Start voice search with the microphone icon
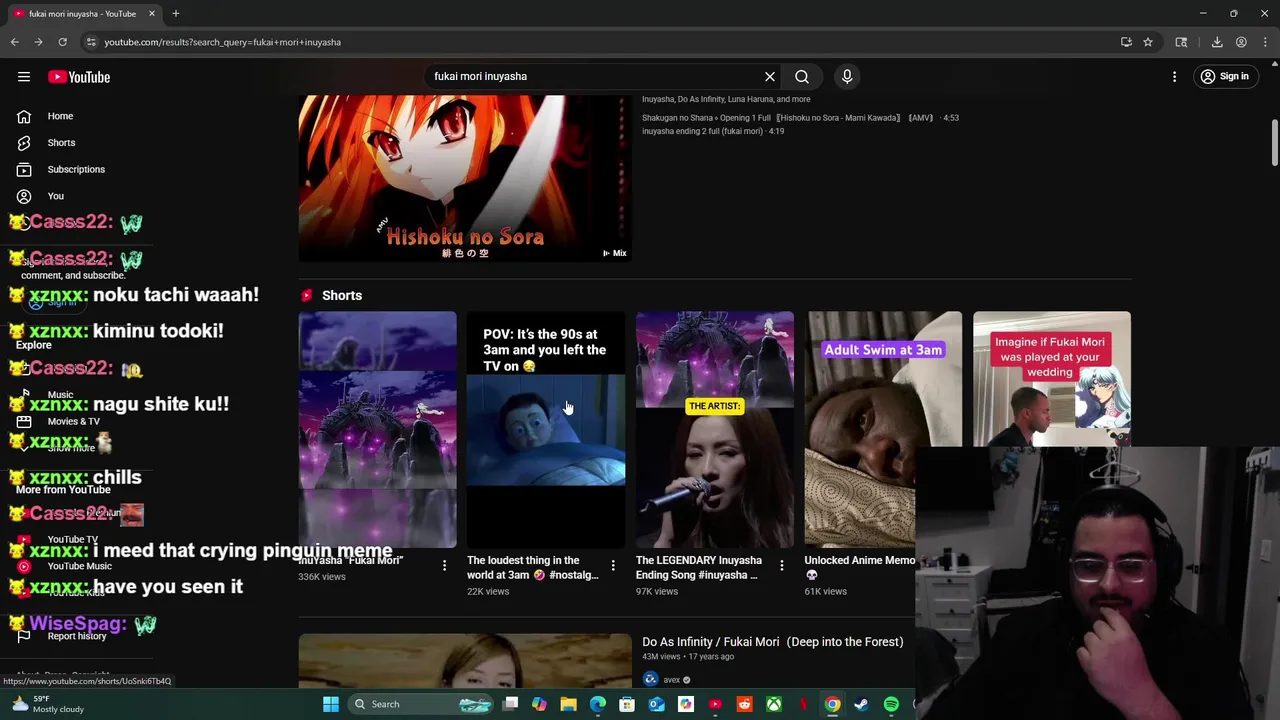The width and height of the screenshot is (1280, 720). coord(847,77)
